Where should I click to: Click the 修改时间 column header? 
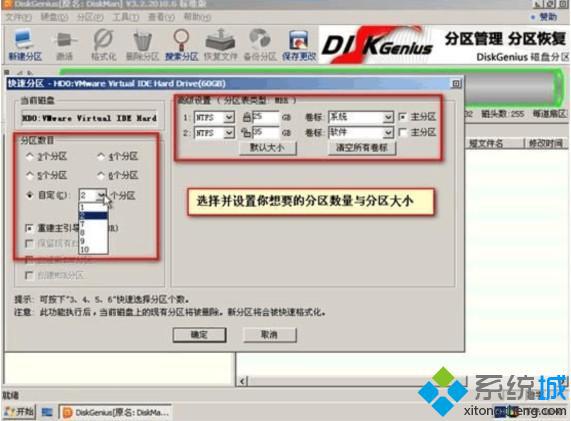coord(545,143)
